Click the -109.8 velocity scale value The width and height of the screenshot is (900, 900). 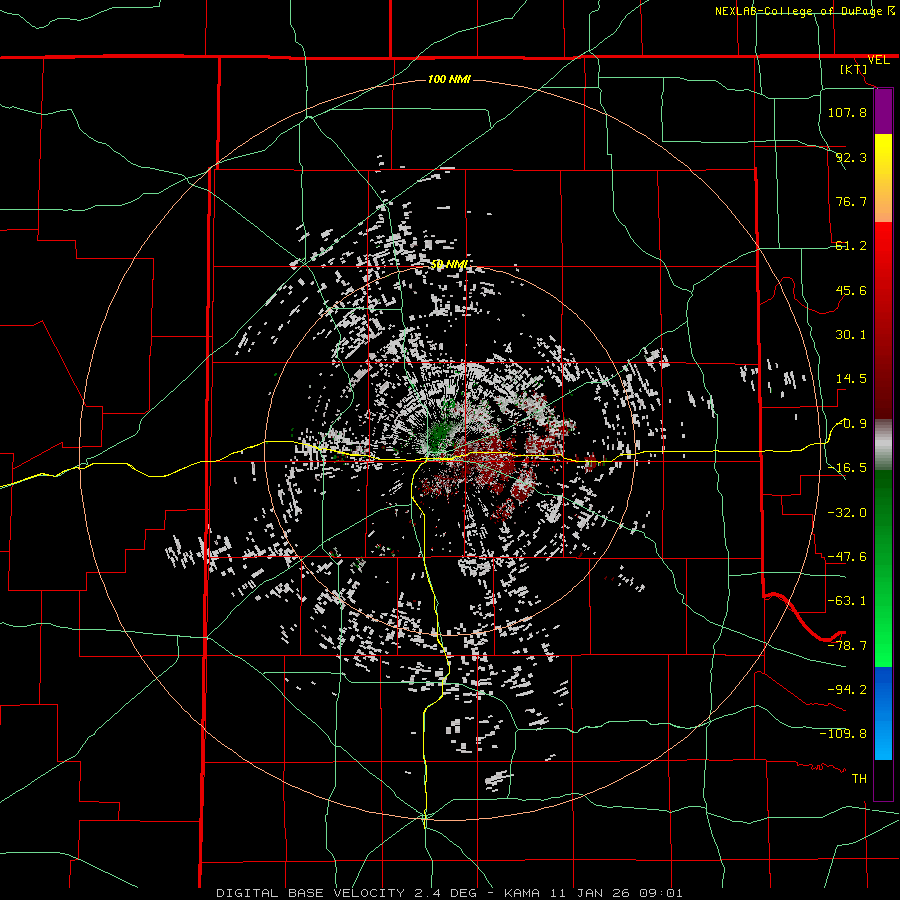coord(843,734)
